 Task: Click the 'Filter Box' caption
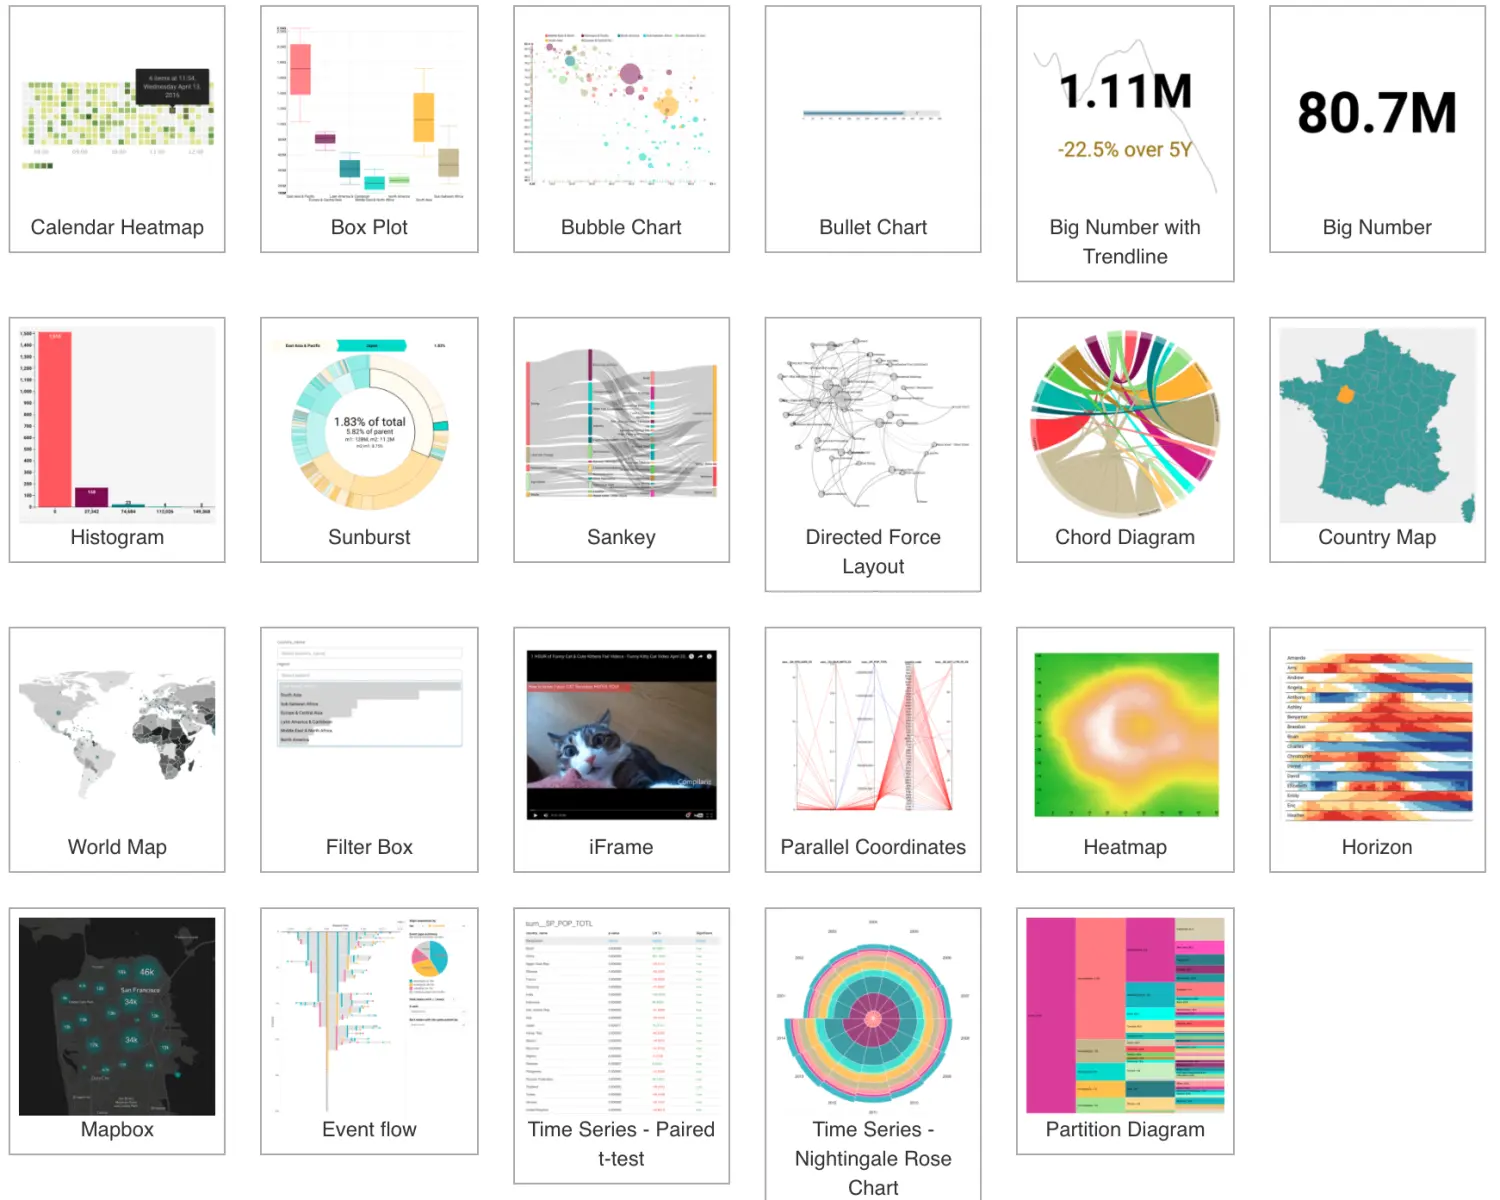point(369,847)
